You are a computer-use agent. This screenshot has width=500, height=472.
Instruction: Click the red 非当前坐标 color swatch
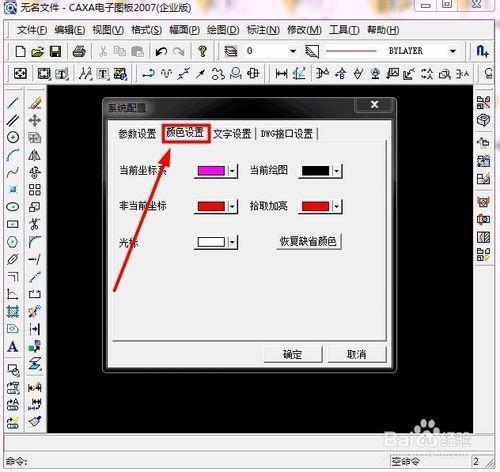tap(211, 206)
